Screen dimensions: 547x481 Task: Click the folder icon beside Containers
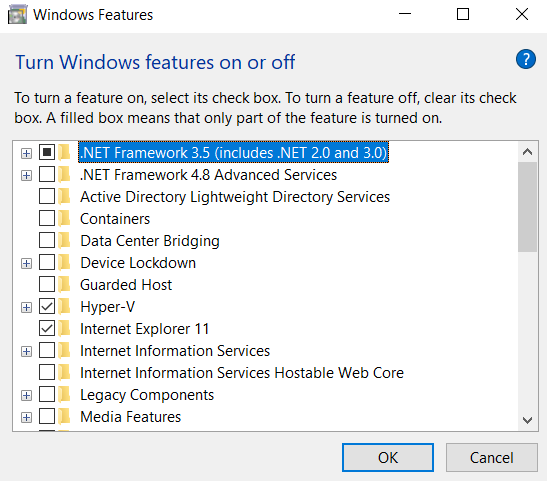click(64, 219)
